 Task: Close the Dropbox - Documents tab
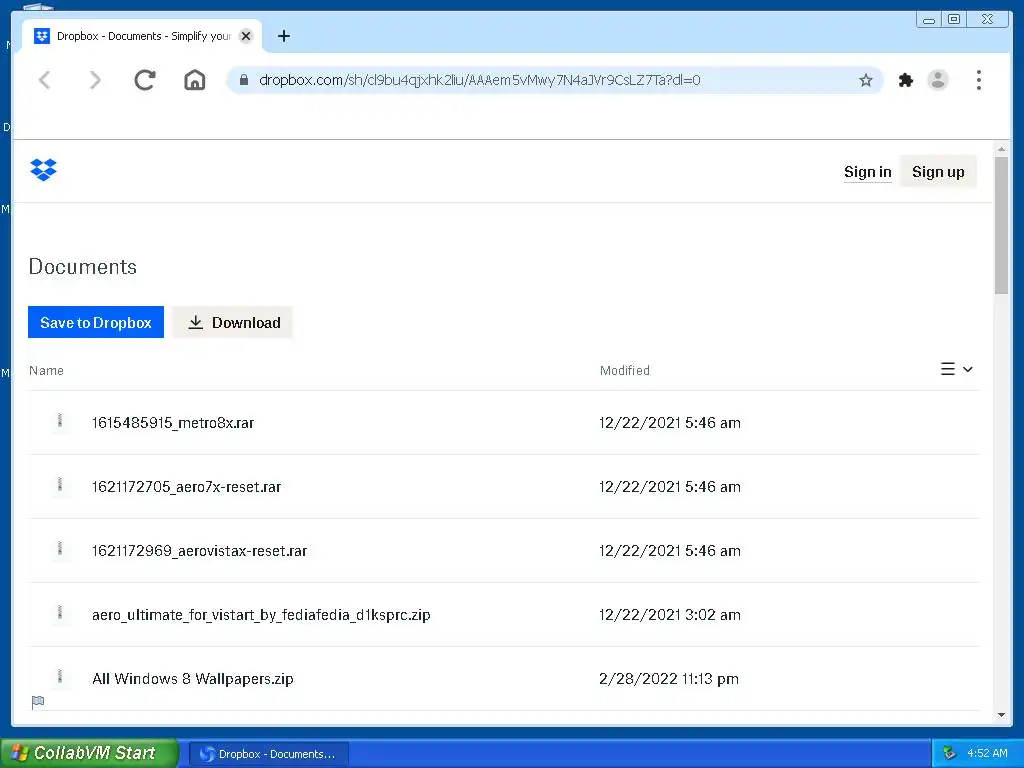pyautogui.click(x=246, y=36)
